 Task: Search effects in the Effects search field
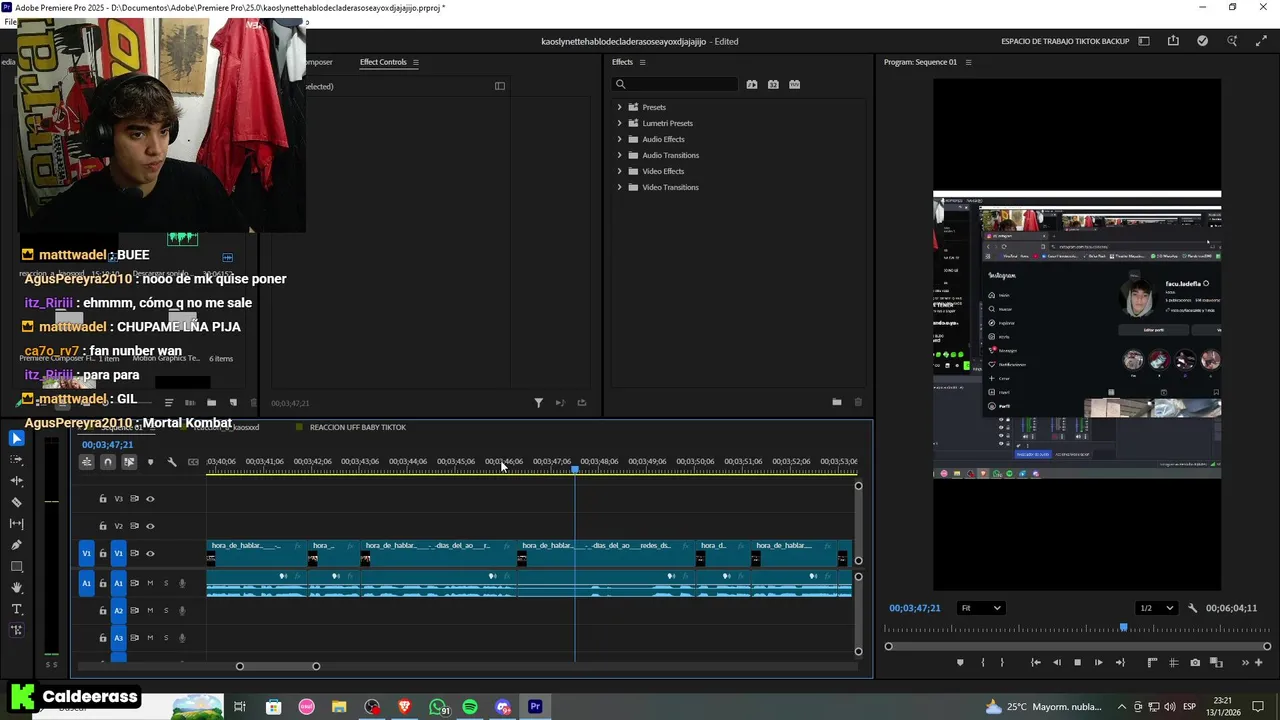[x=676, y=85]
